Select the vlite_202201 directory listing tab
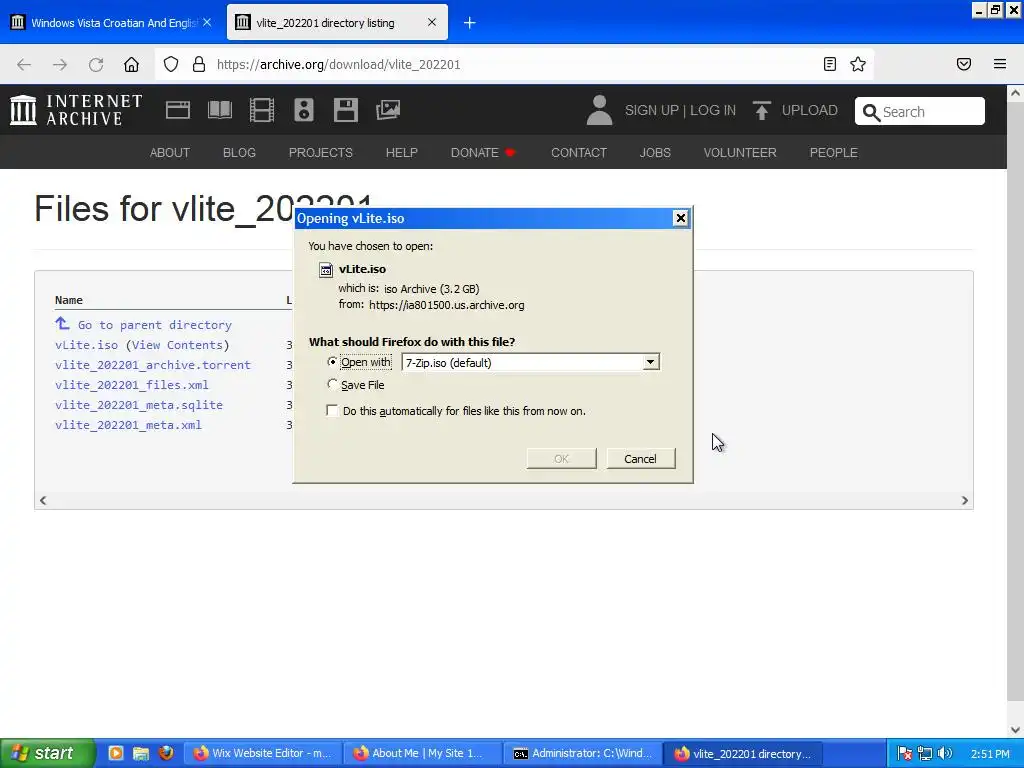 click(337, 23)
